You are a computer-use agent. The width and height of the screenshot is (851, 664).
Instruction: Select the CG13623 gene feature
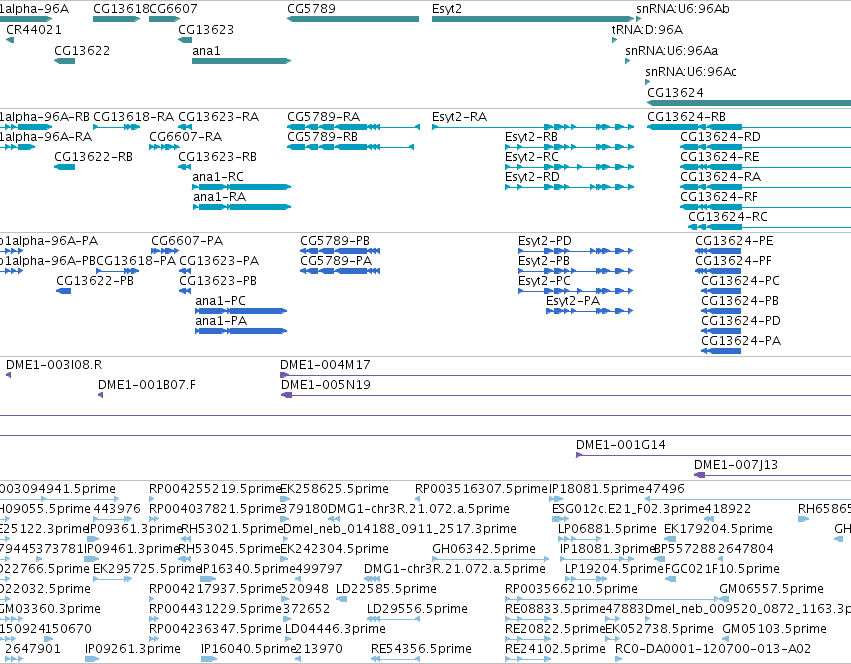[185, 40]
